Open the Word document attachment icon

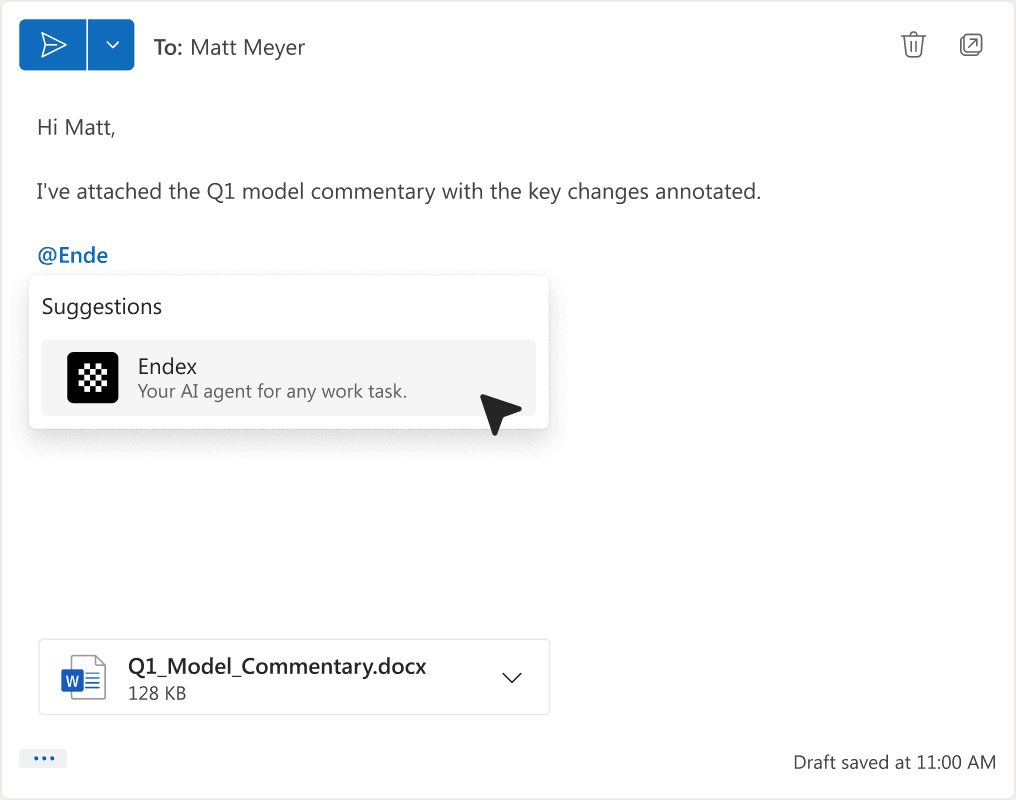(84, 678)
